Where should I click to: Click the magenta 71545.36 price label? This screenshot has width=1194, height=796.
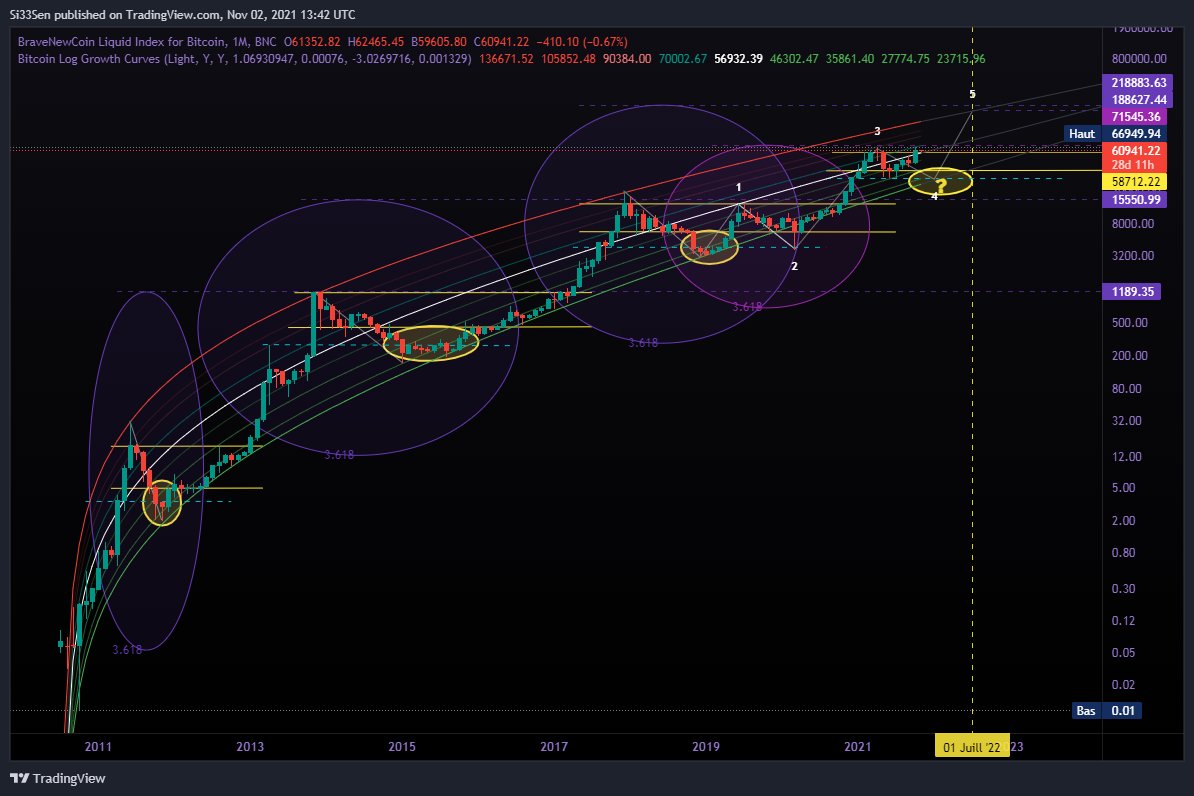[x=1135, y=117]
